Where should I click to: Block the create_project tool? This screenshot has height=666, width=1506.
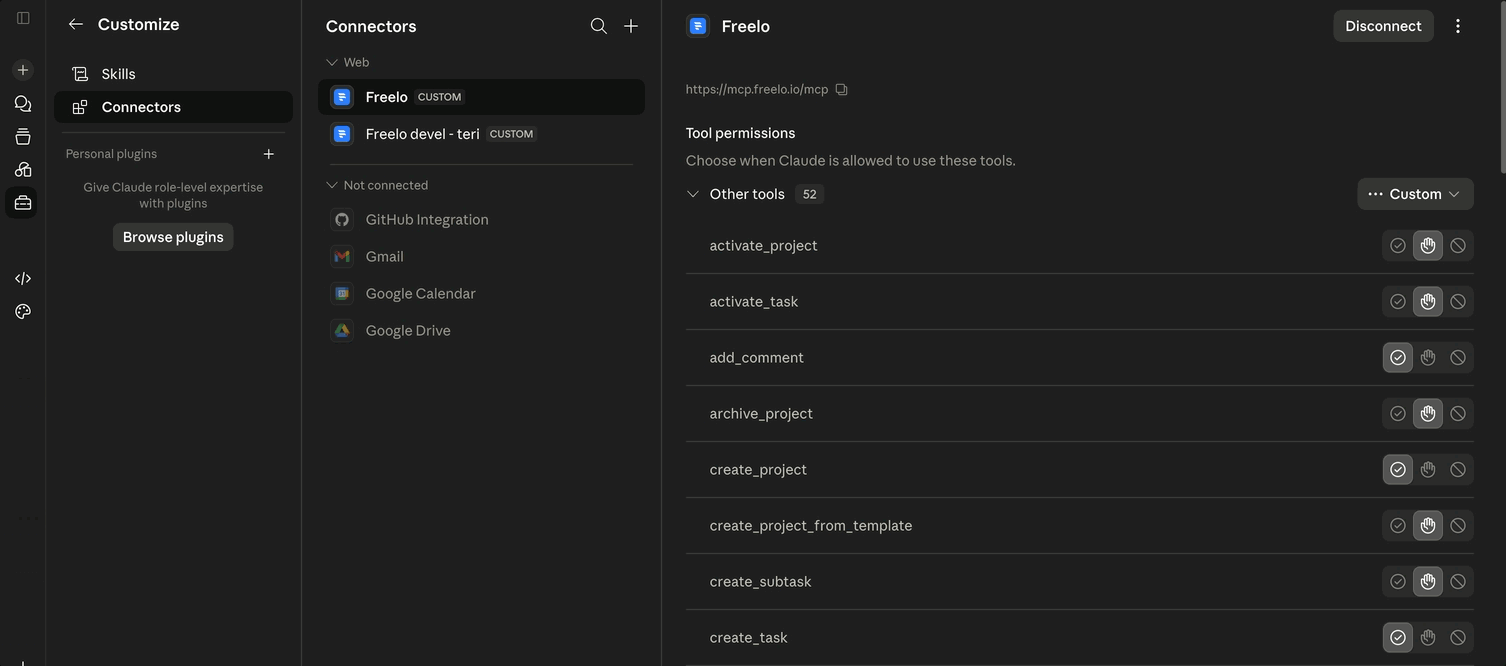coord(1458,470)
